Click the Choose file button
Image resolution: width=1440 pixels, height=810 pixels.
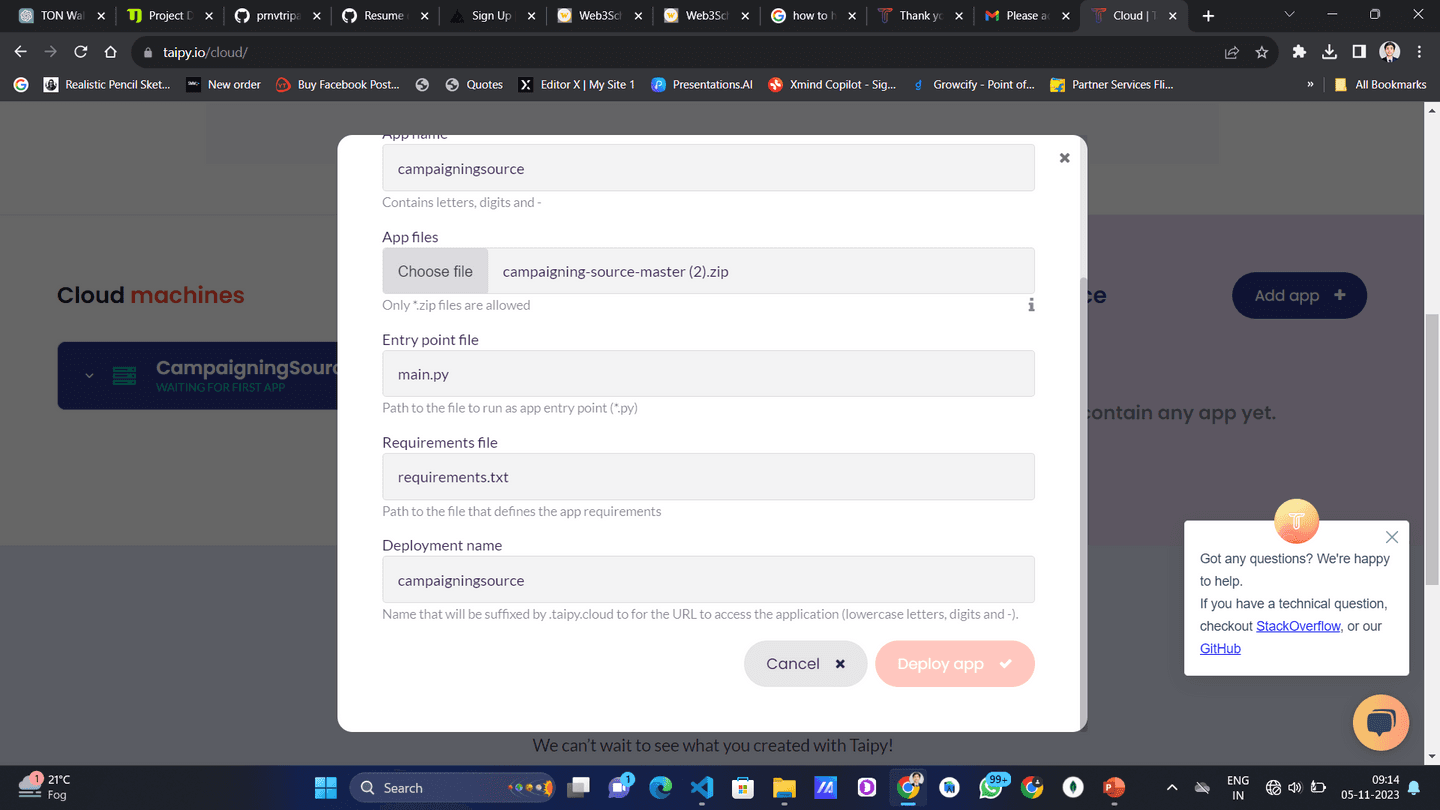tap(435, 271)
